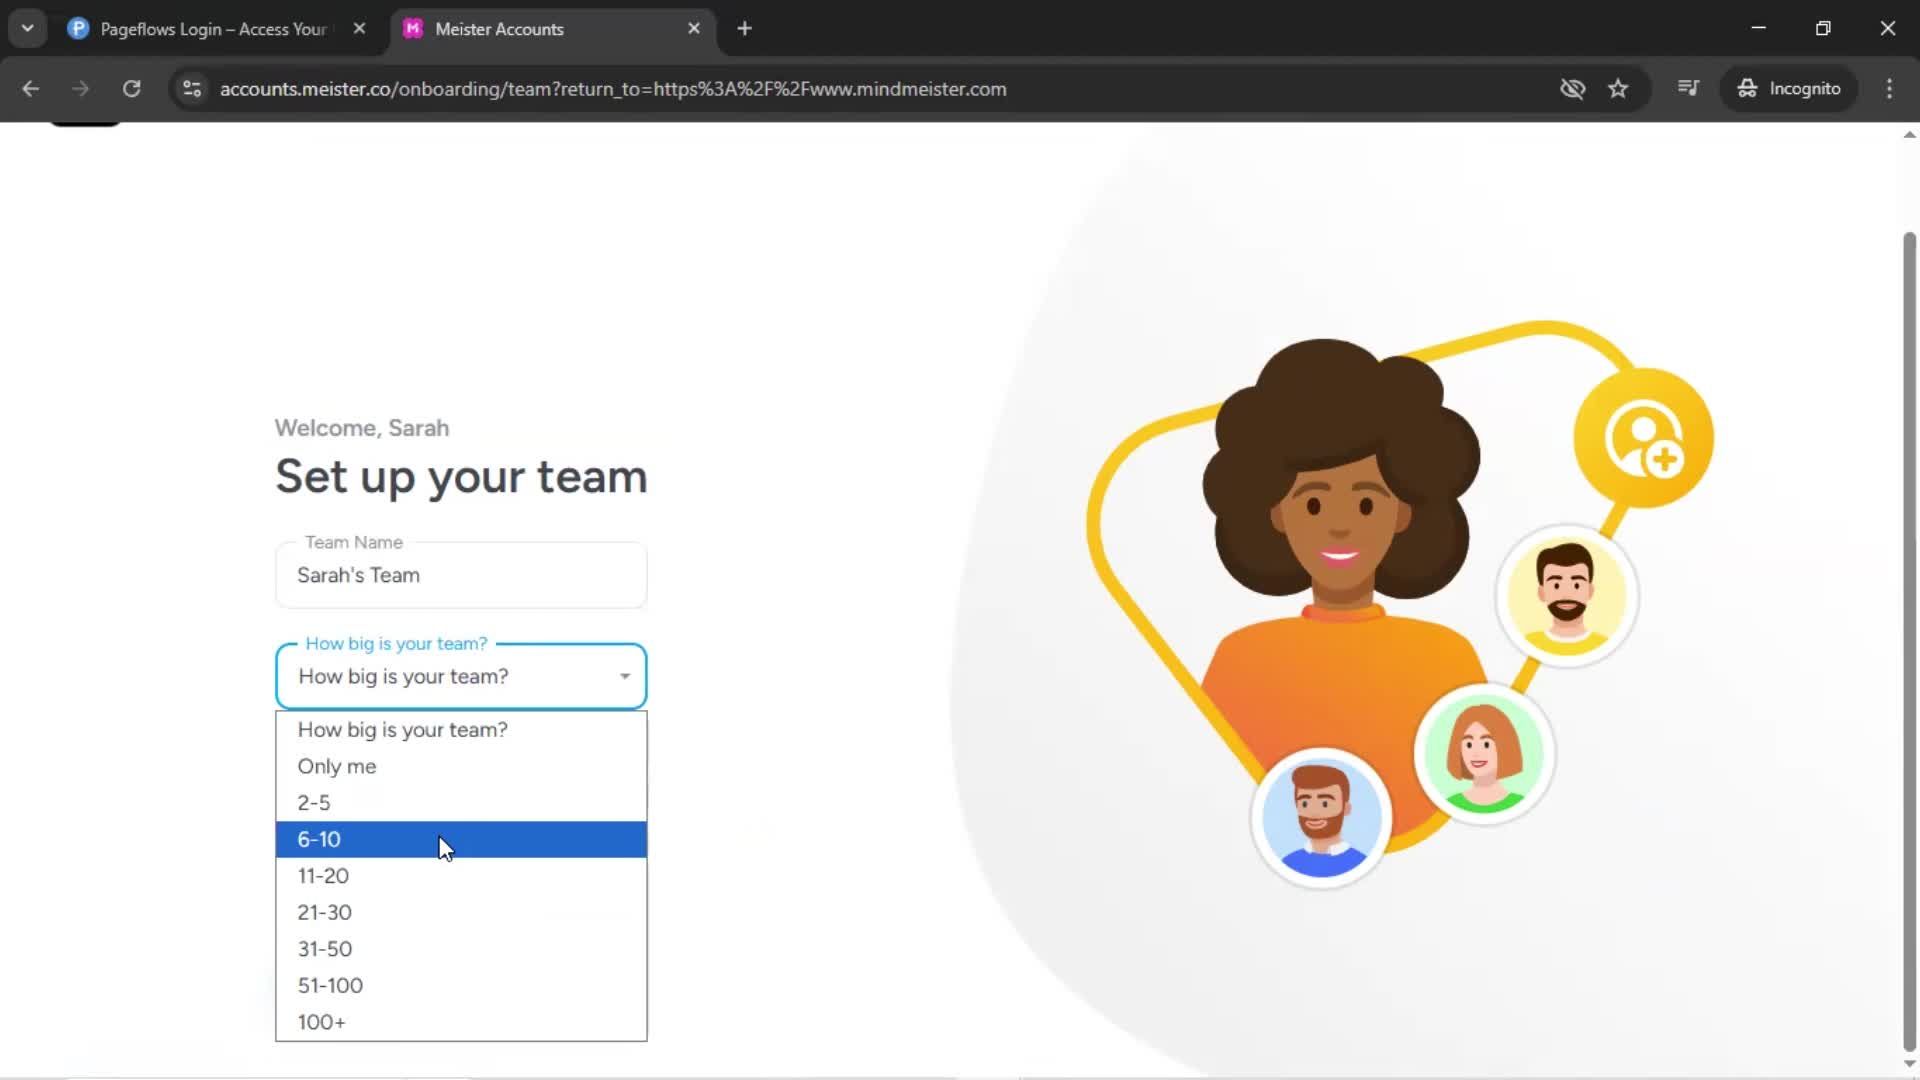Open the Chrome three-dot menu
1920x1080 pixels.
click(x=1889, y=88)
